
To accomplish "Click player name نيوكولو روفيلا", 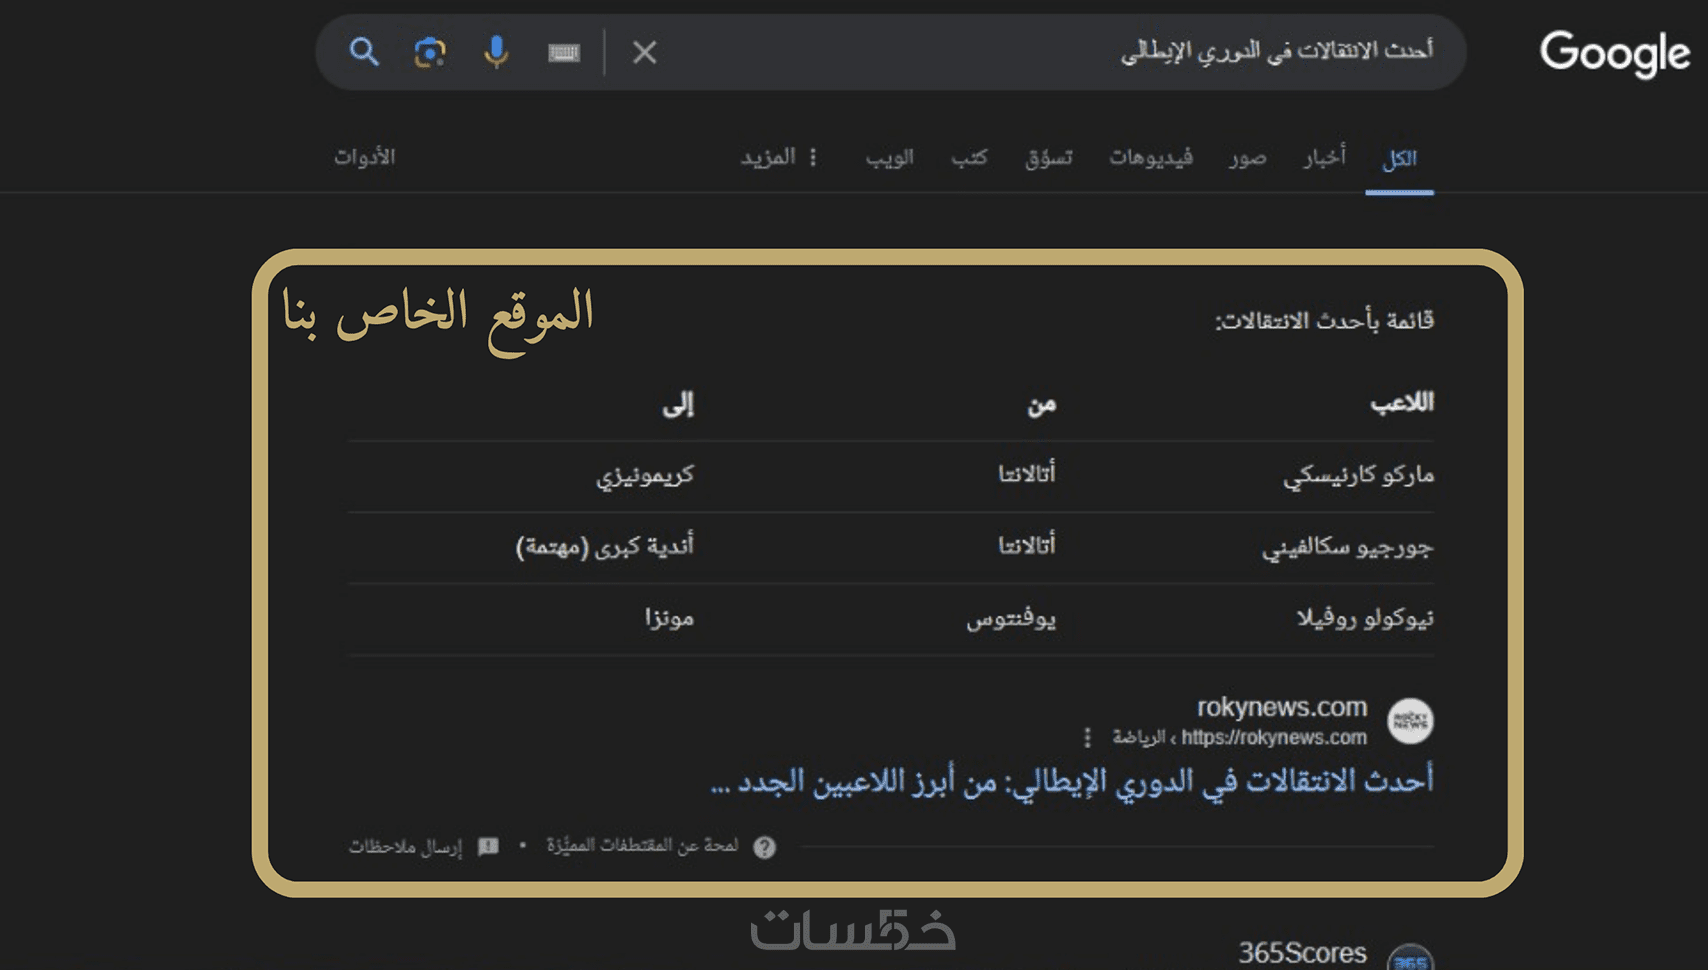I will pyautogui.click(x=1365, y=619).
